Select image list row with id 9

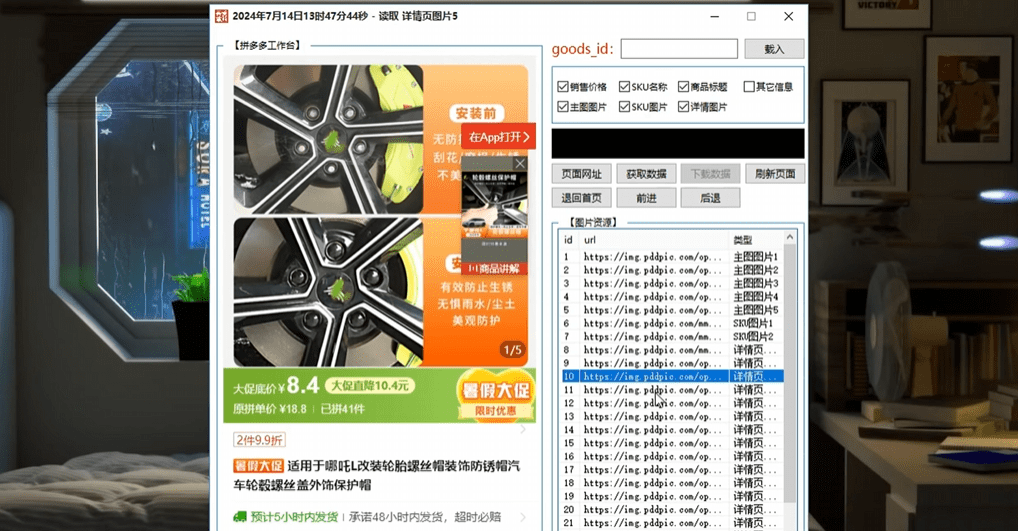(x=672, y=364)
